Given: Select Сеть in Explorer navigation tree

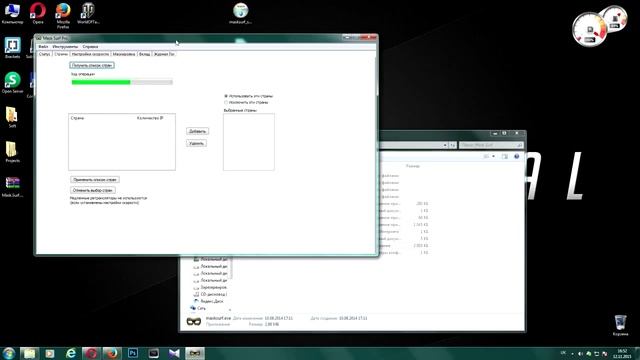Looking at the screenshot, I should tap(198, 308).
